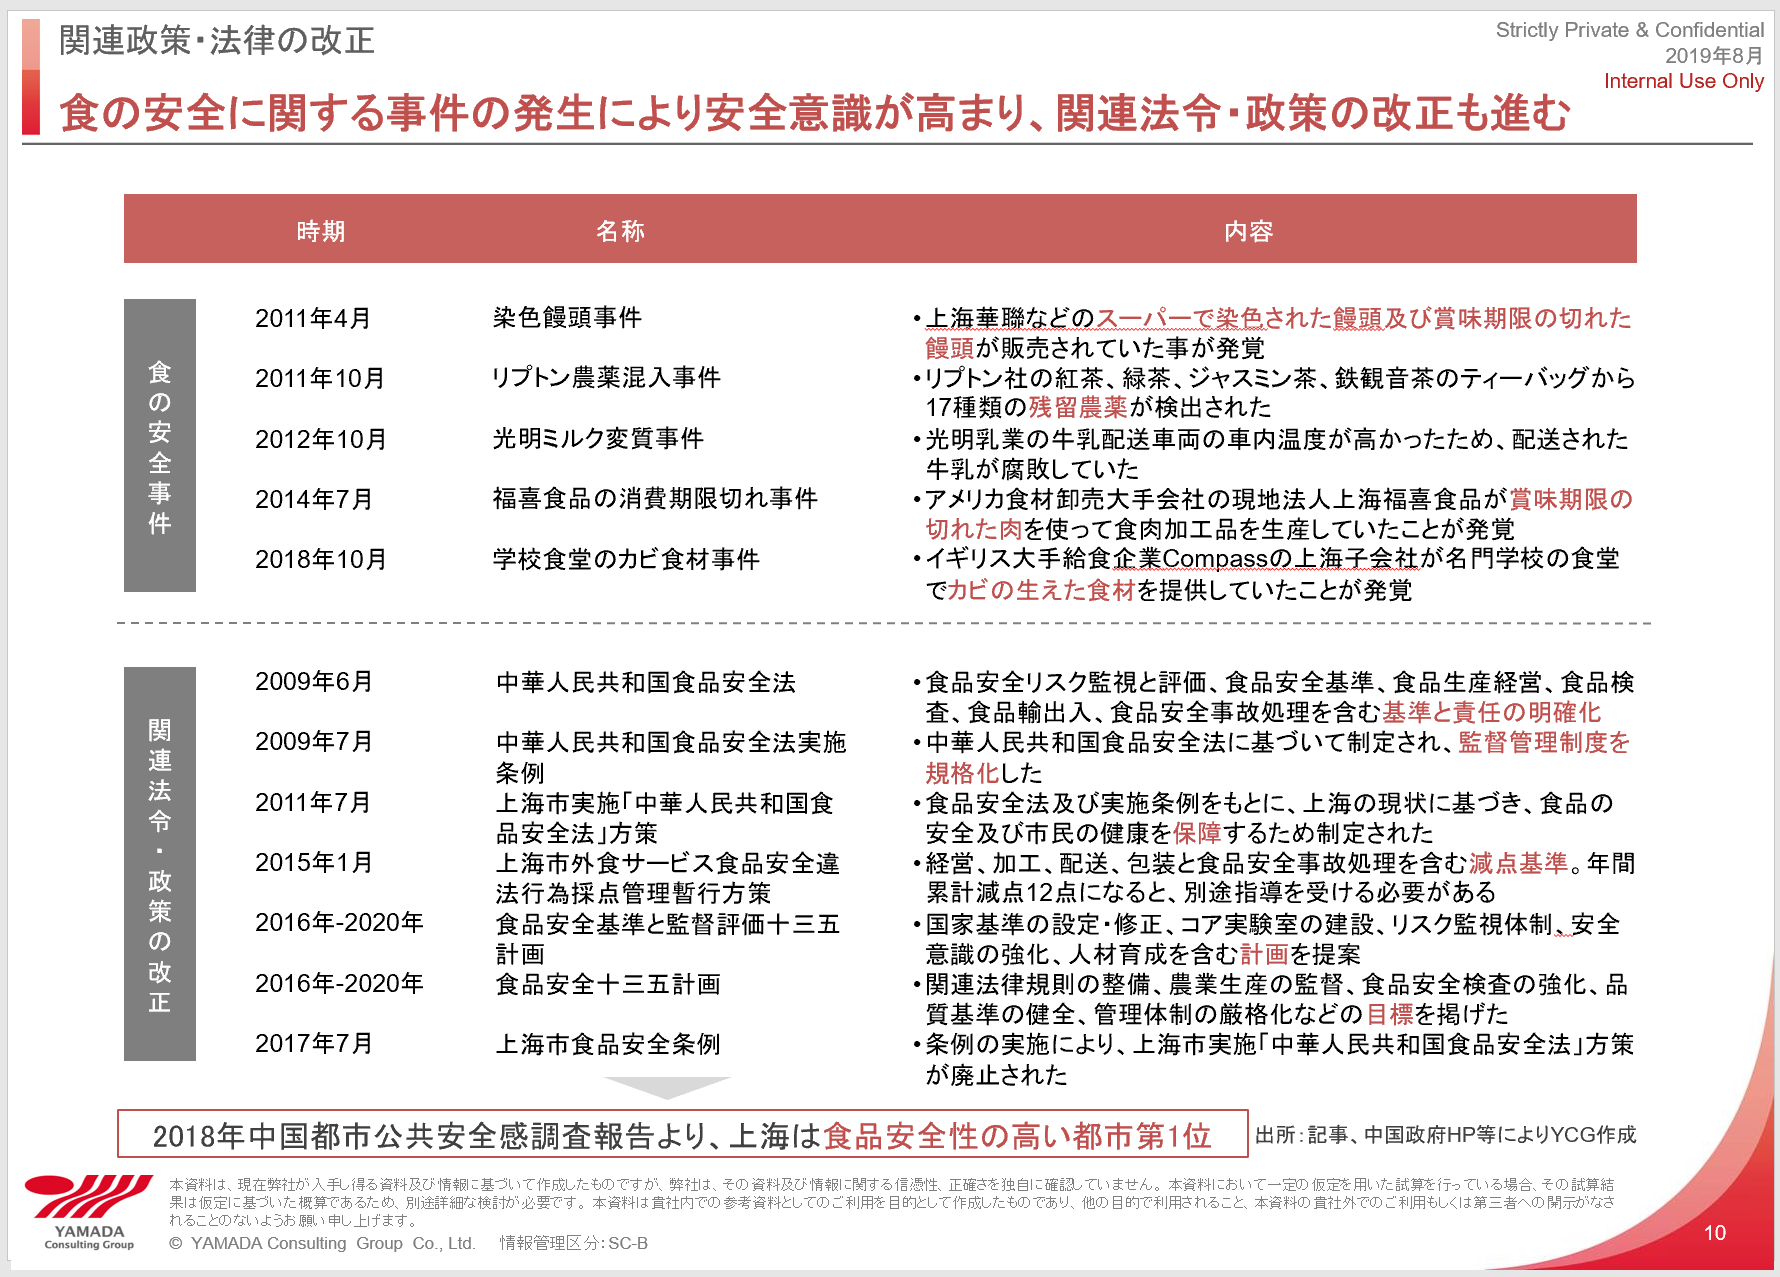Click the date 2018年10月
Image resolution: width=1780 pixels, height=1277 pixels.
pyautogui.click(x=320, y=559)
